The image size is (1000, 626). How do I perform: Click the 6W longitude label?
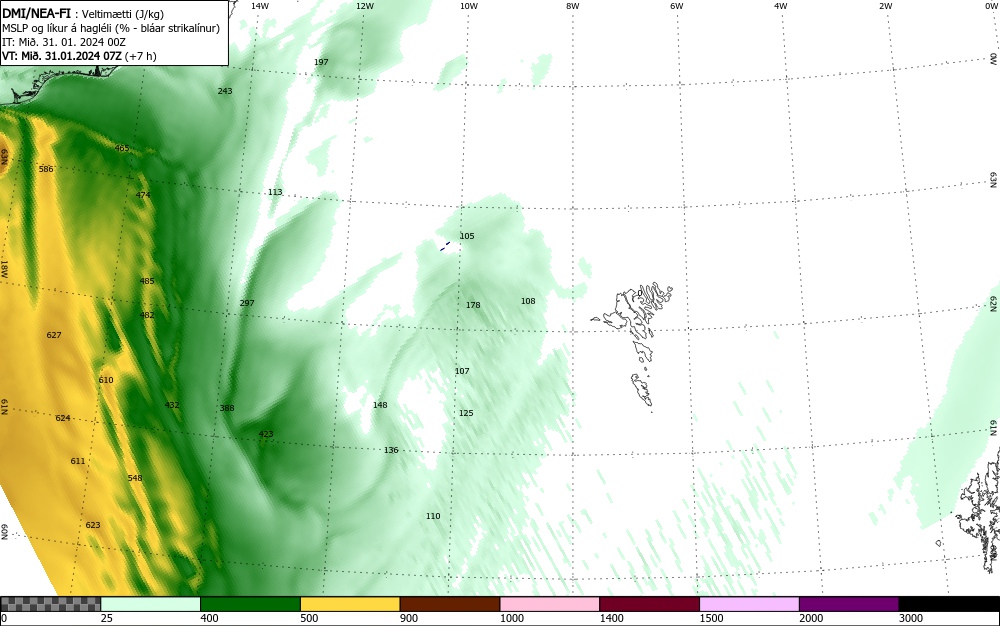coord(676,6)
